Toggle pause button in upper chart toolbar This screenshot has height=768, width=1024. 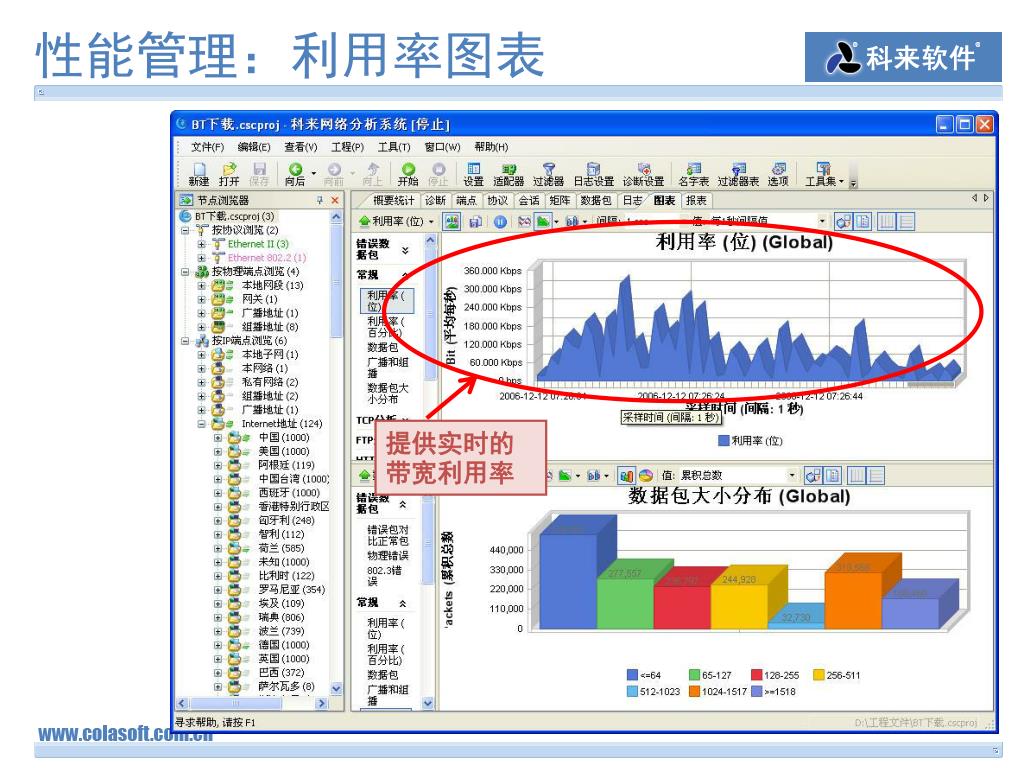[500, 221]
